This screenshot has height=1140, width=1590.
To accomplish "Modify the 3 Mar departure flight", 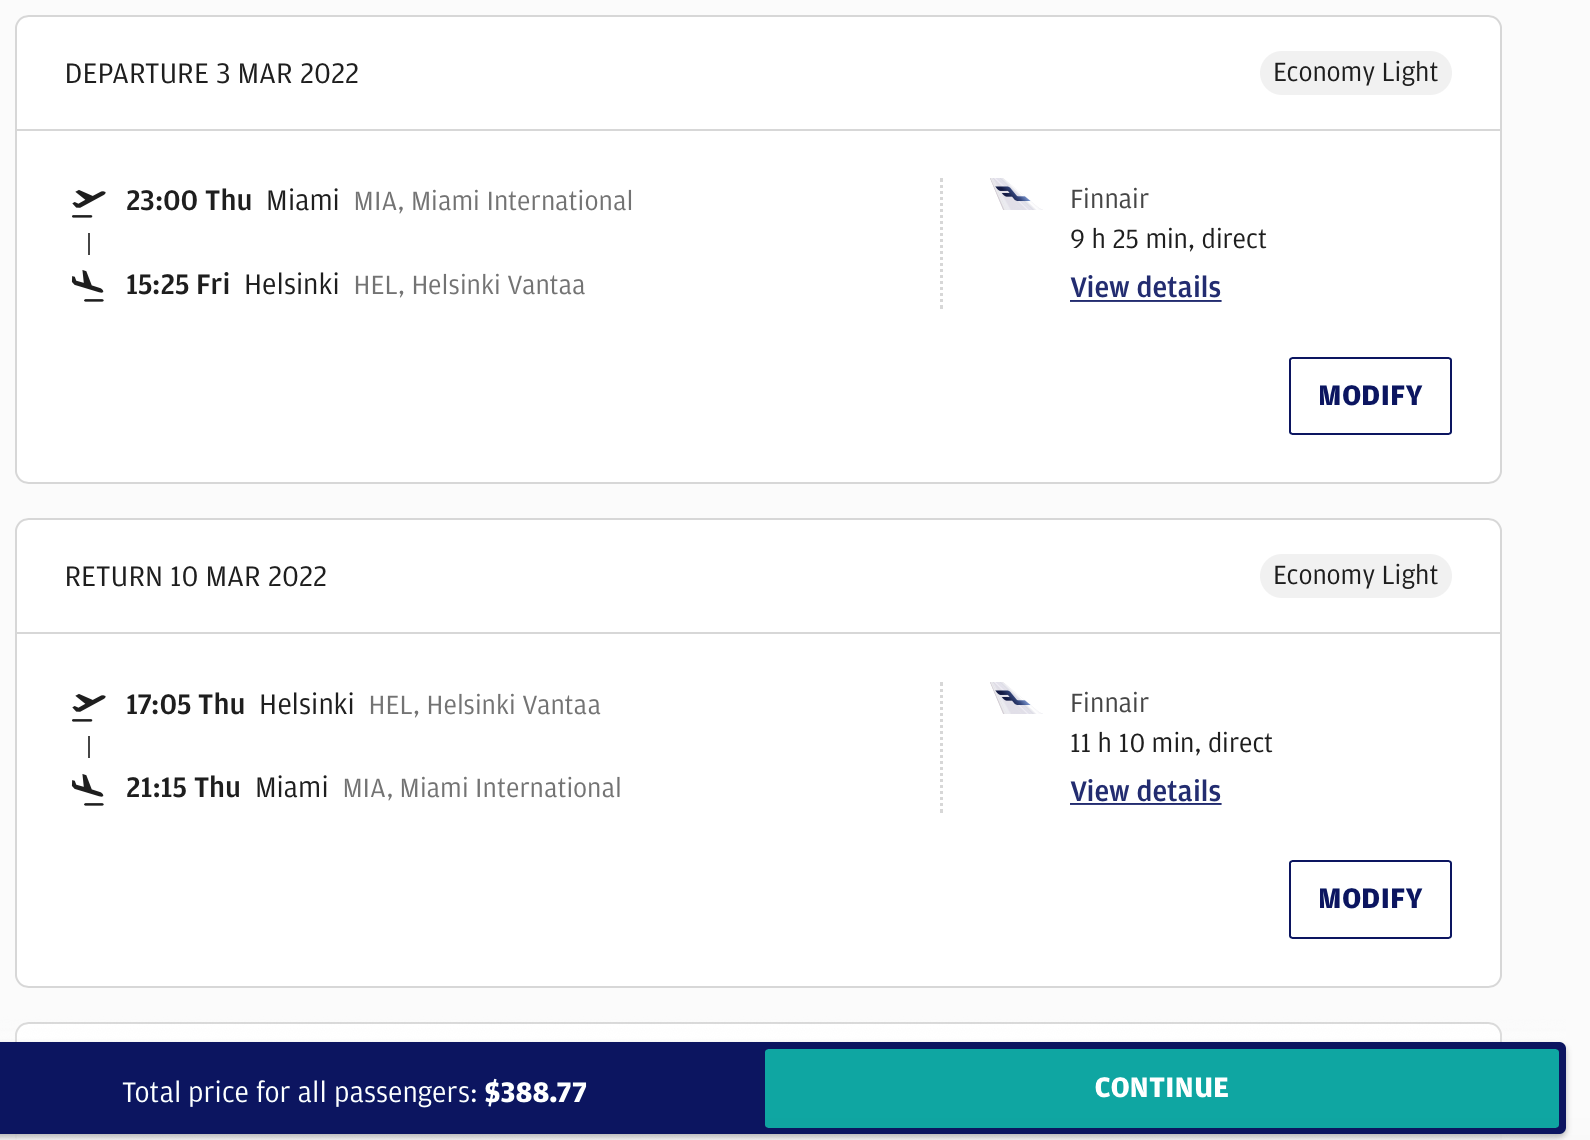I will coord(1369,396).
